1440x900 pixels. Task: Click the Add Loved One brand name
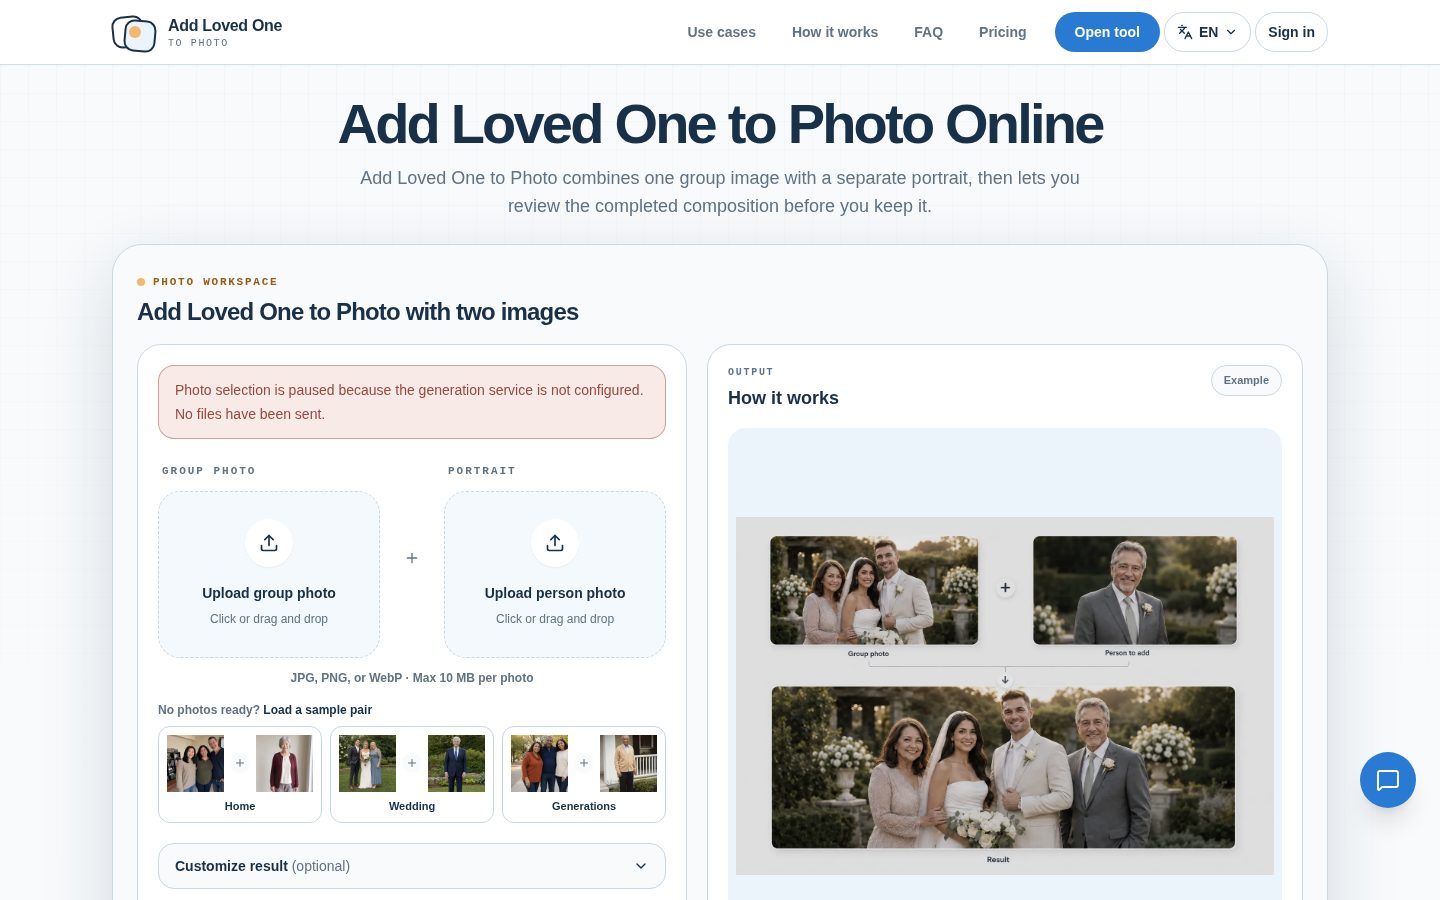[x=225, y=25]
